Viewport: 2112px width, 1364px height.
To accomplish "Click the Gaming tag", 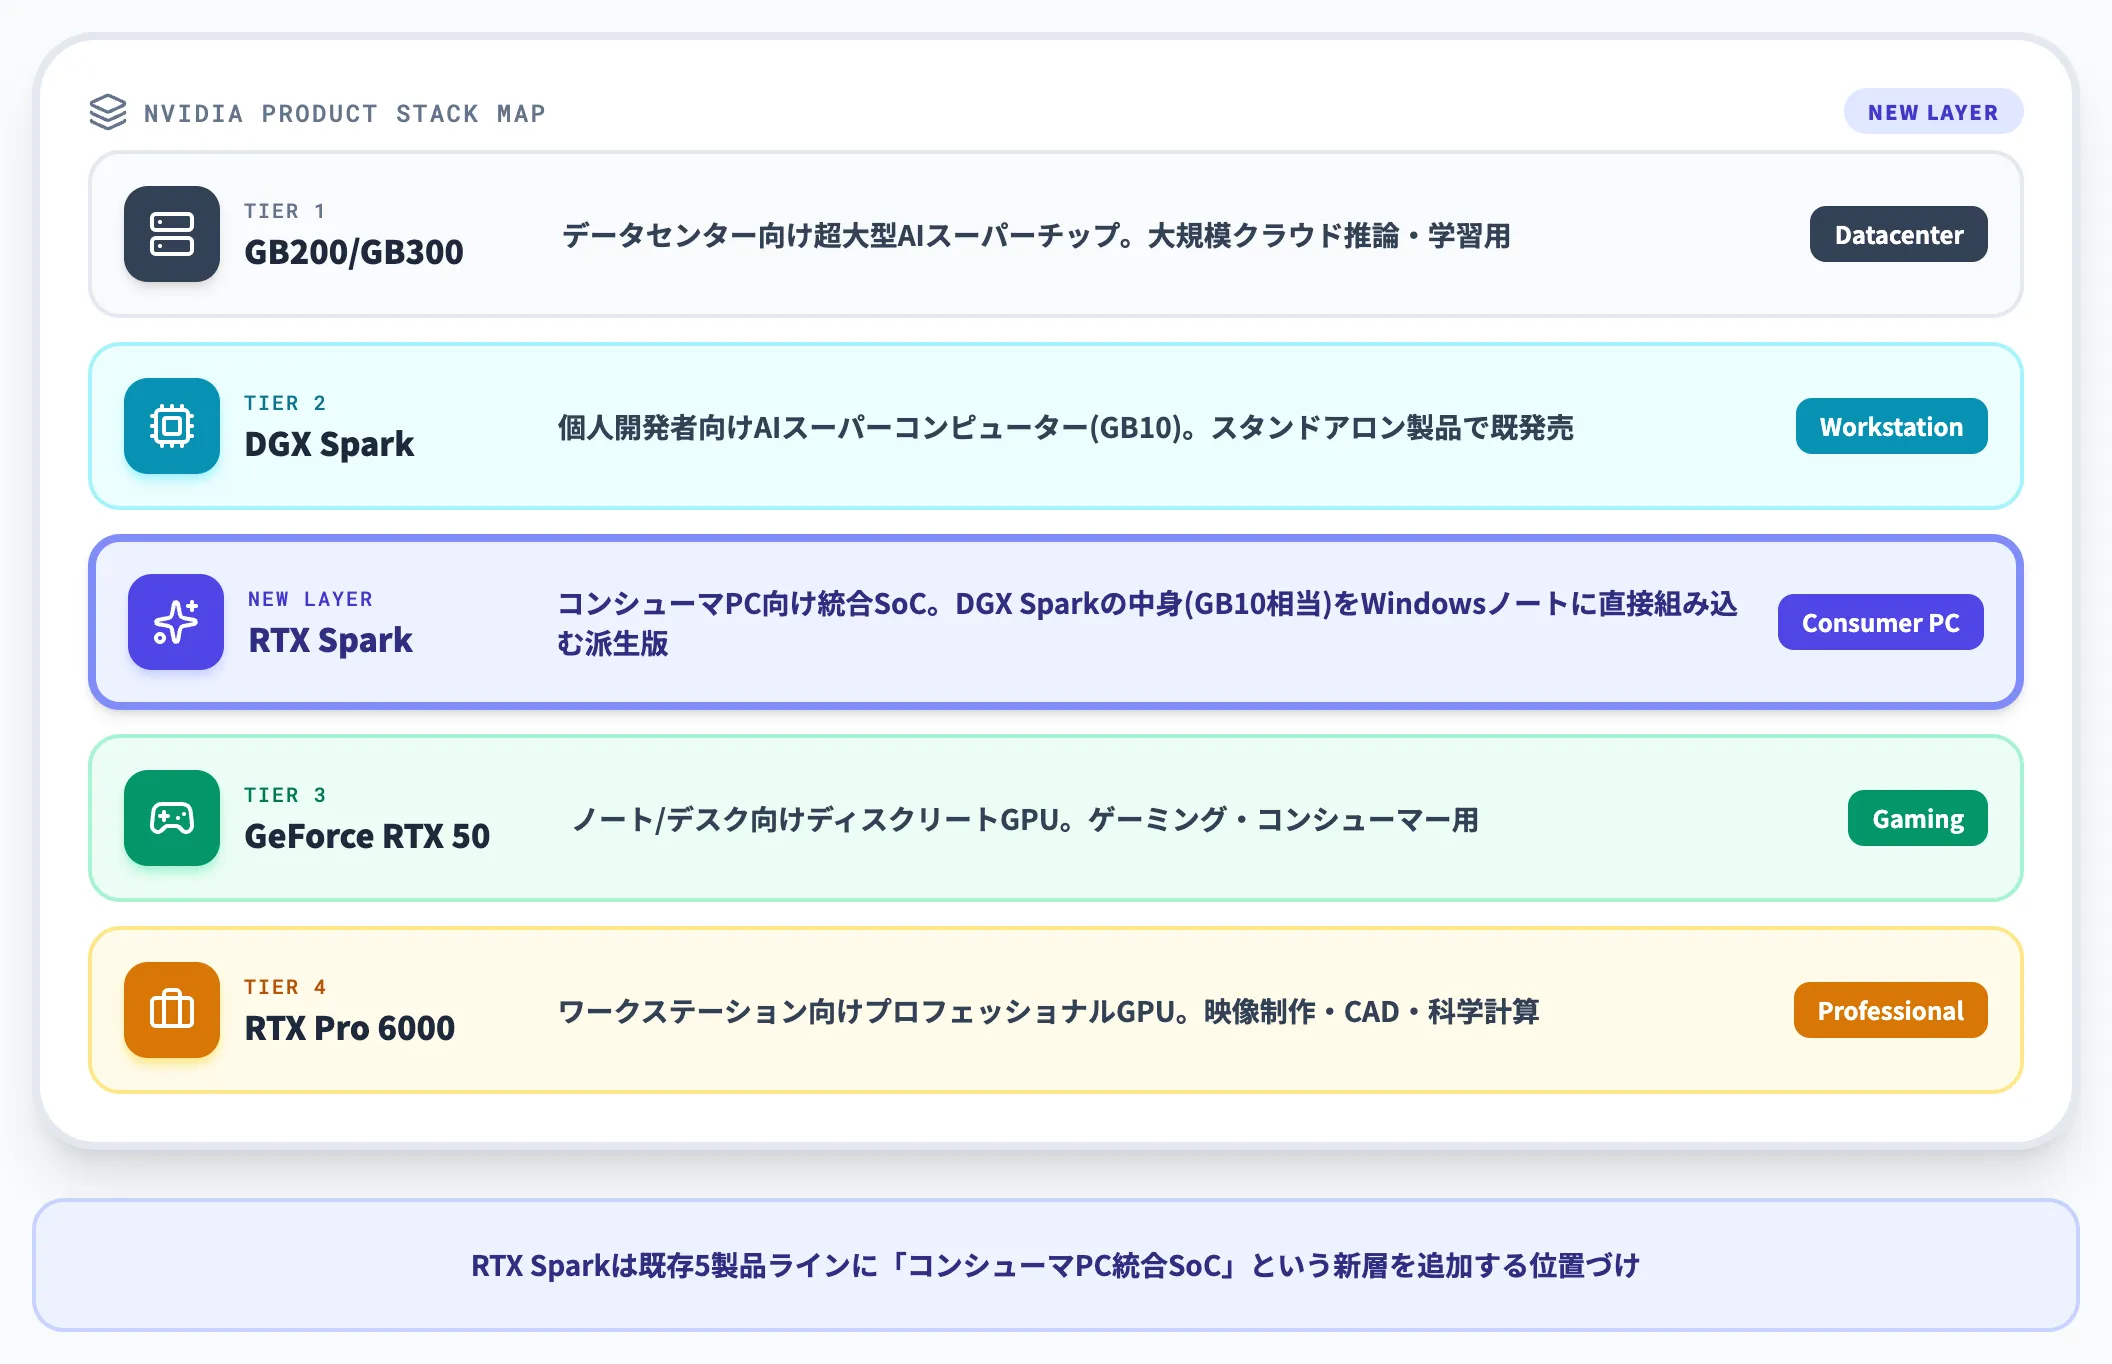I will [1917, 818].
